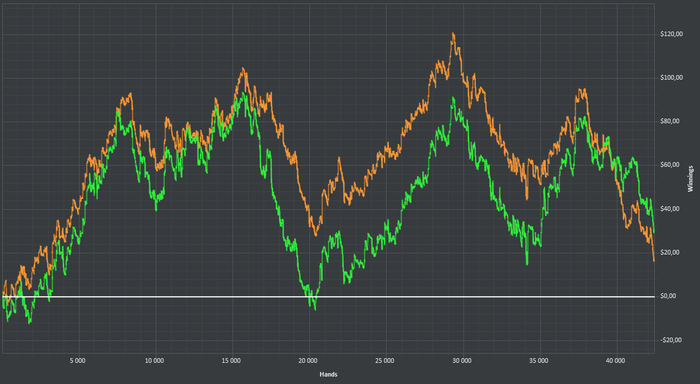700x384 pixels.
Task: Click the 10 000 hands axis label
Action: [154, 360]
